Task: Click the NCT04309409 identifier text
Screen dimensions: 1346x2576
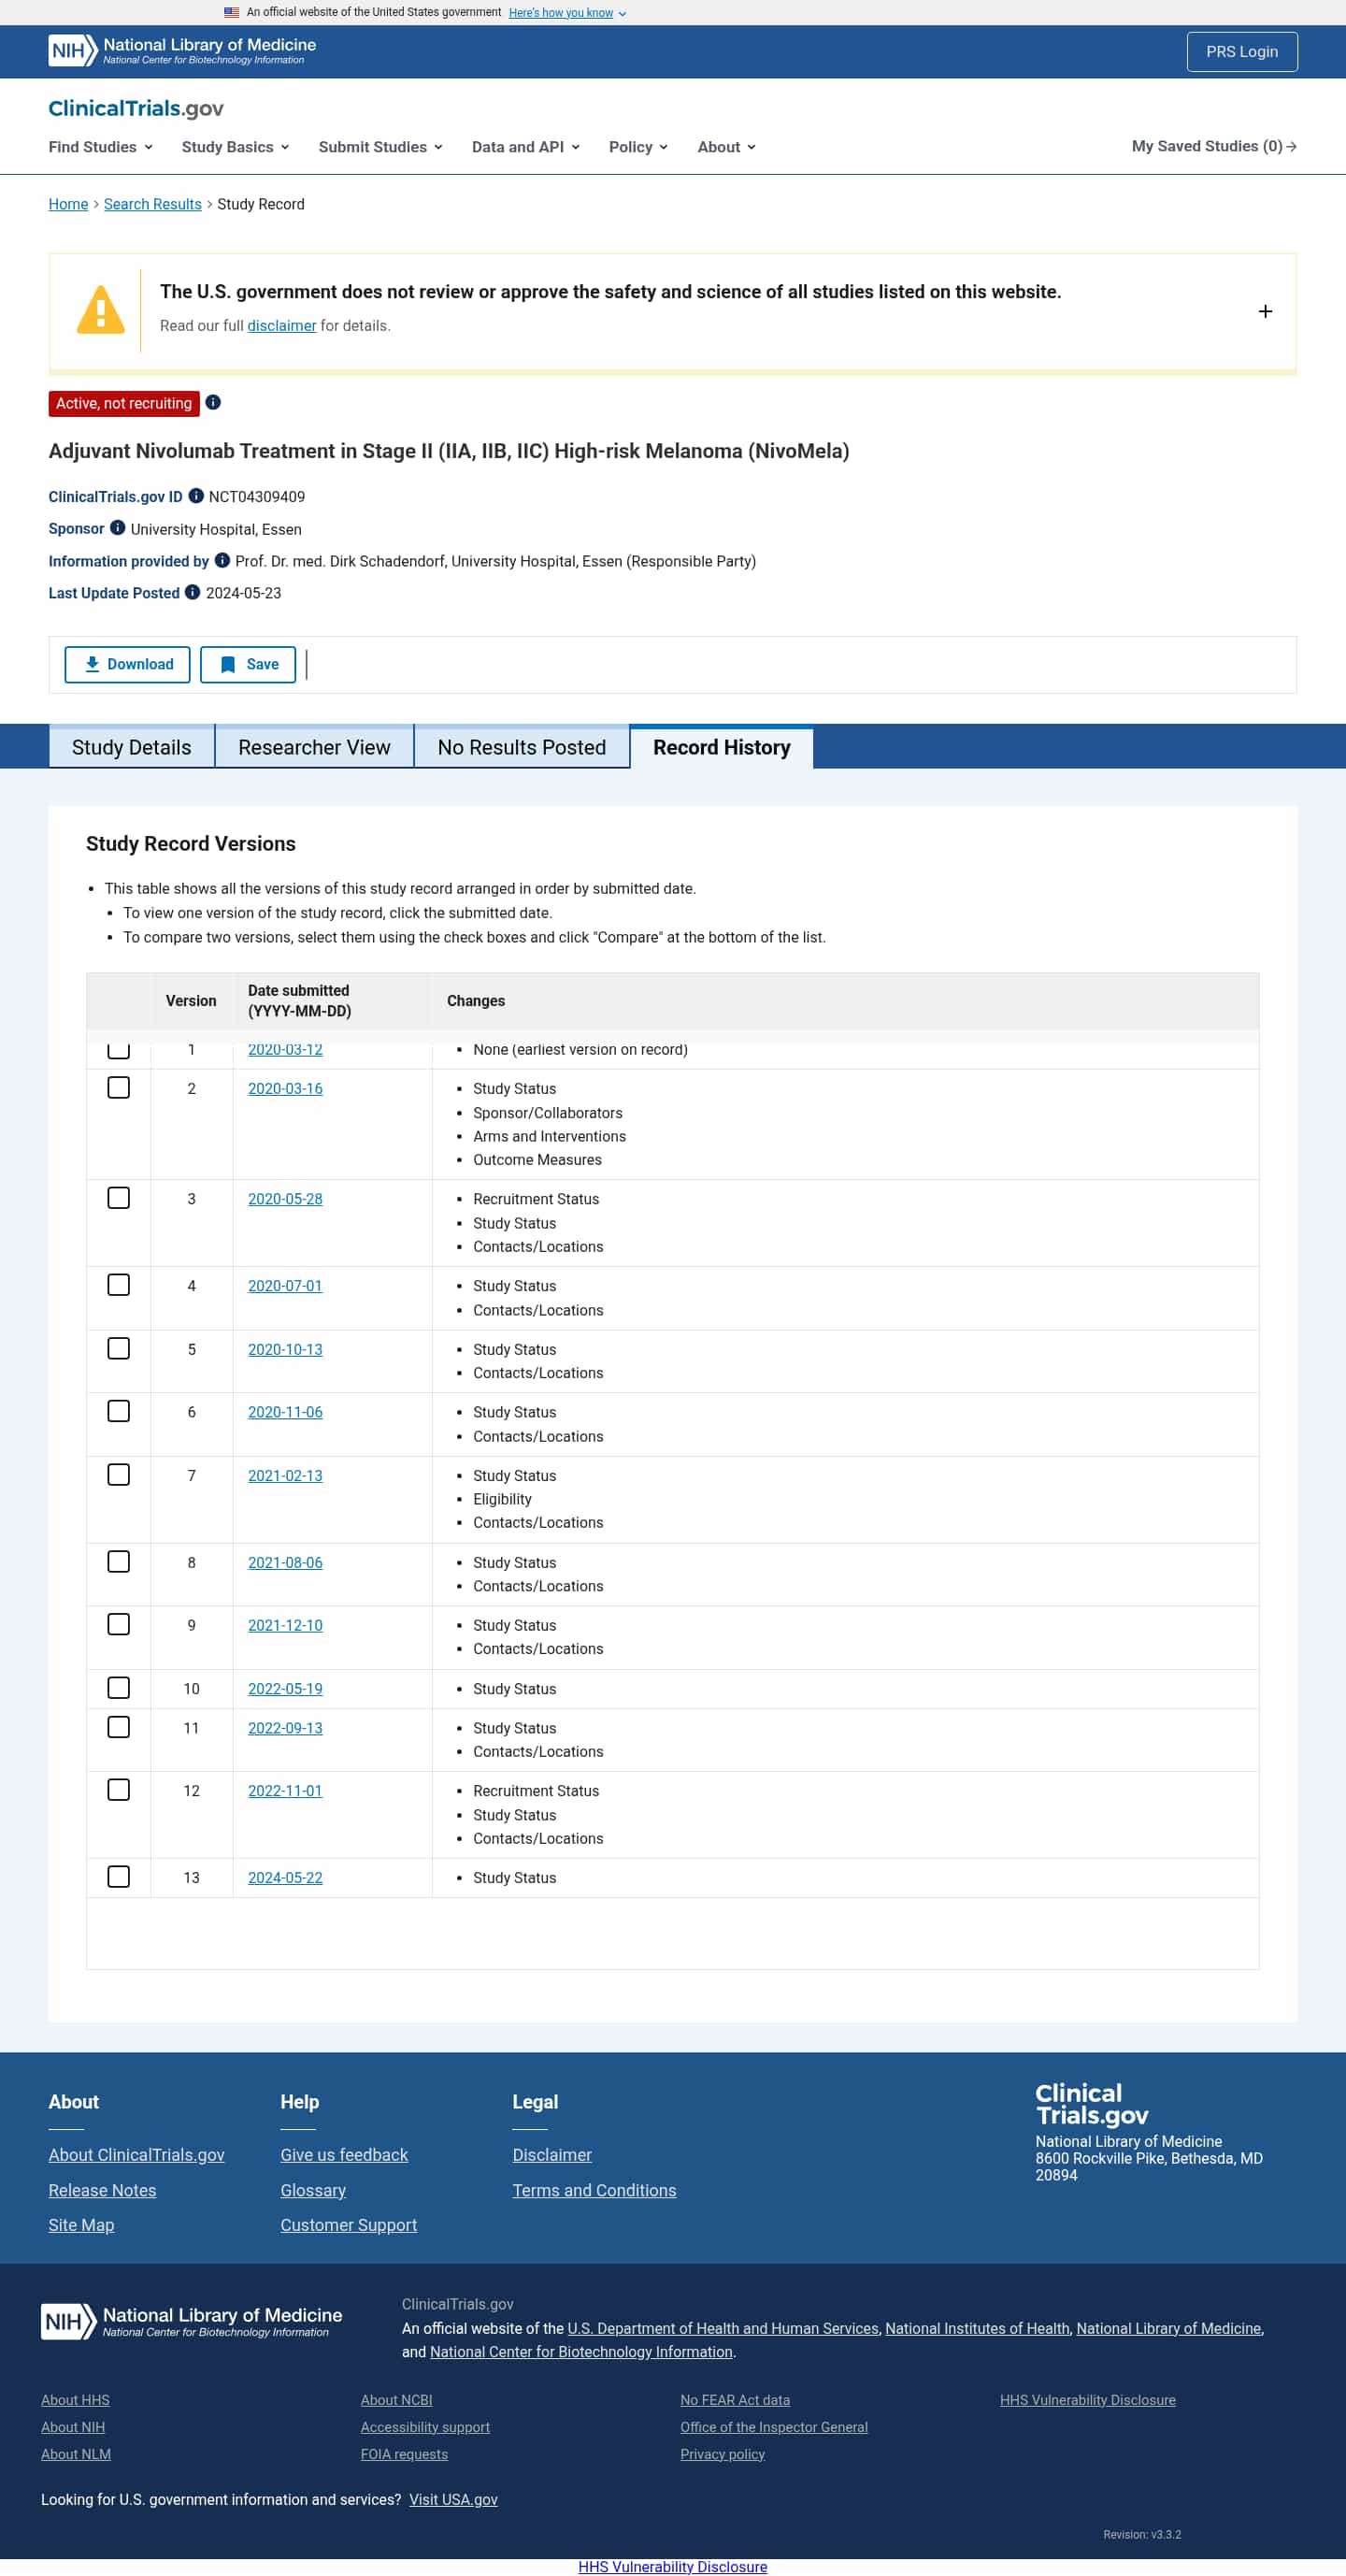Action: click(257, 496)
